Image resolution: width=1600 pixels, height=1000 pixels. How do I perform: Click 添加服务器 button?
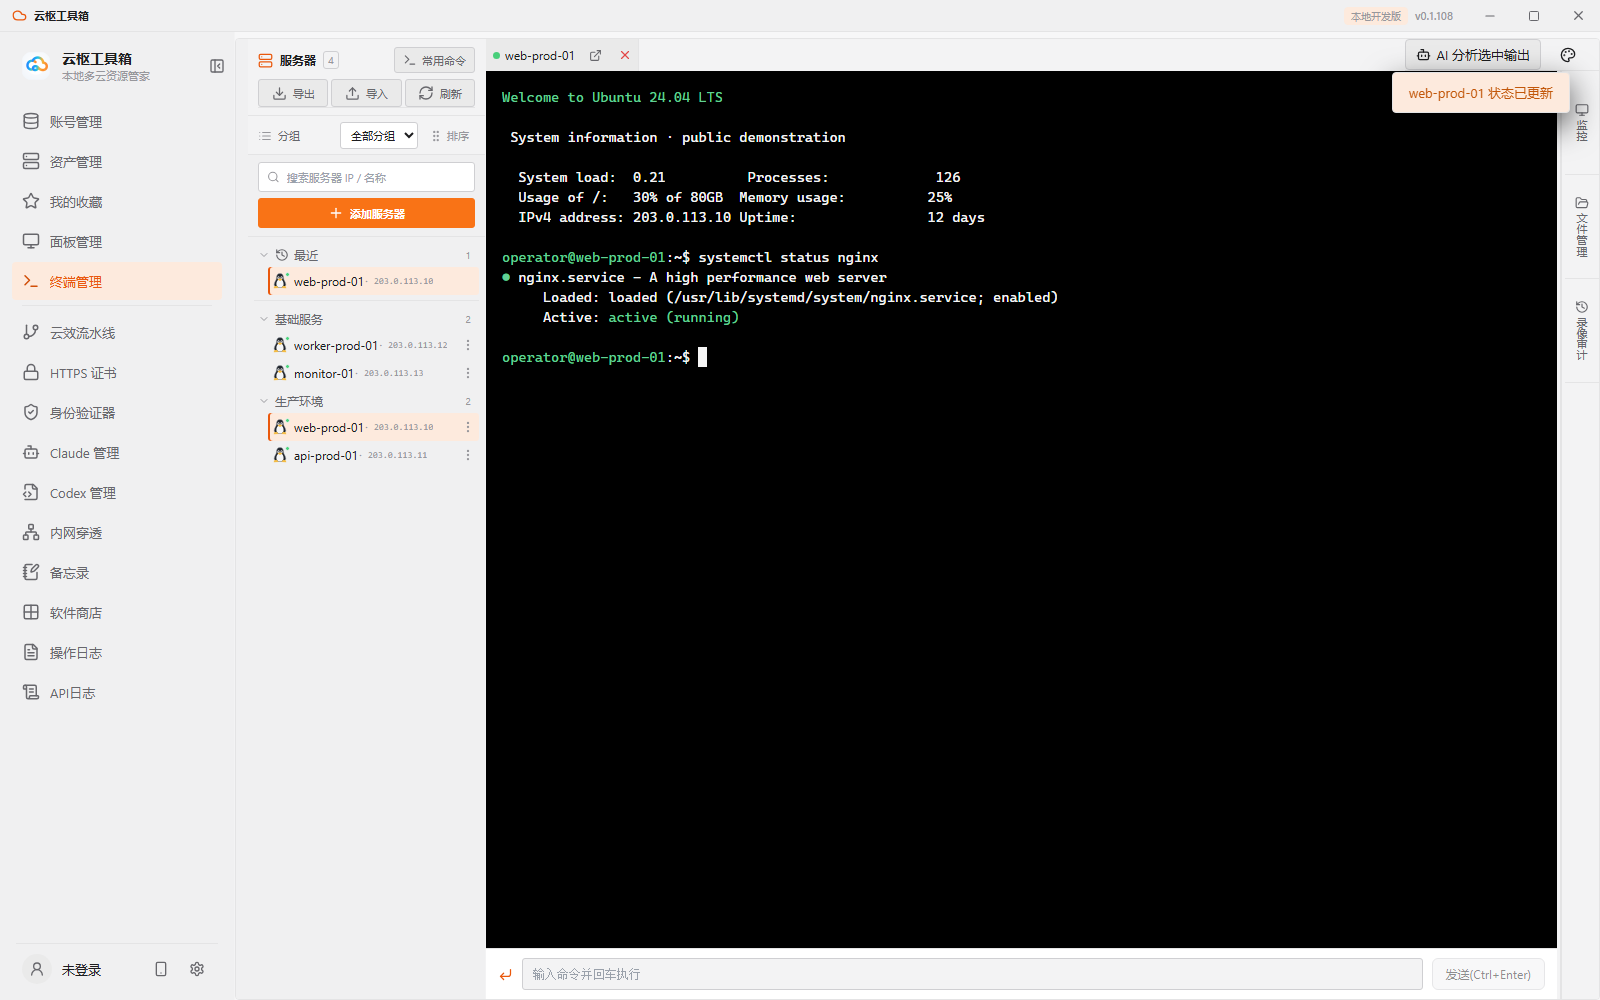click(366, 213)
